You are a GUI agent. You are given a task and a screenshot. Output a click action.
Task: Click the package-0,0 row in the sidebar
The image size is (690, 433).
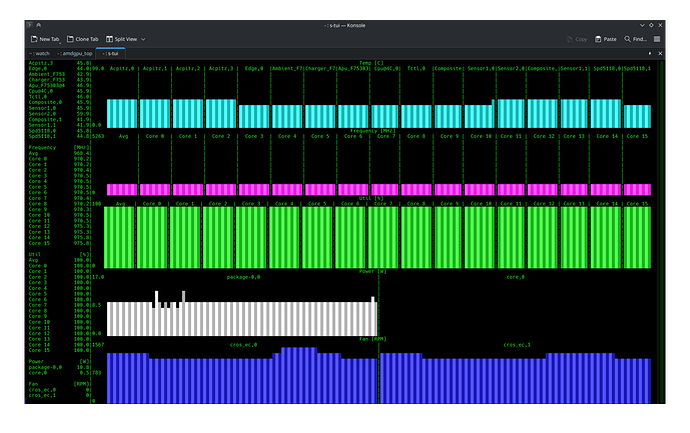59,367
